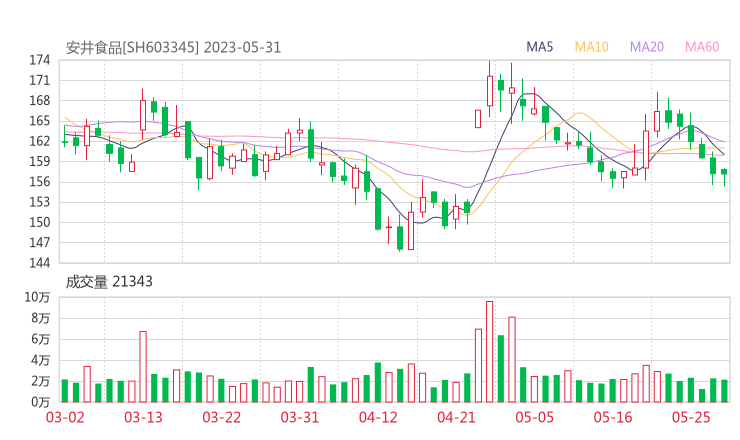Select the MA20 legend label
The width and height of the screenshot is (740, 440).
[x=647, y=47]
